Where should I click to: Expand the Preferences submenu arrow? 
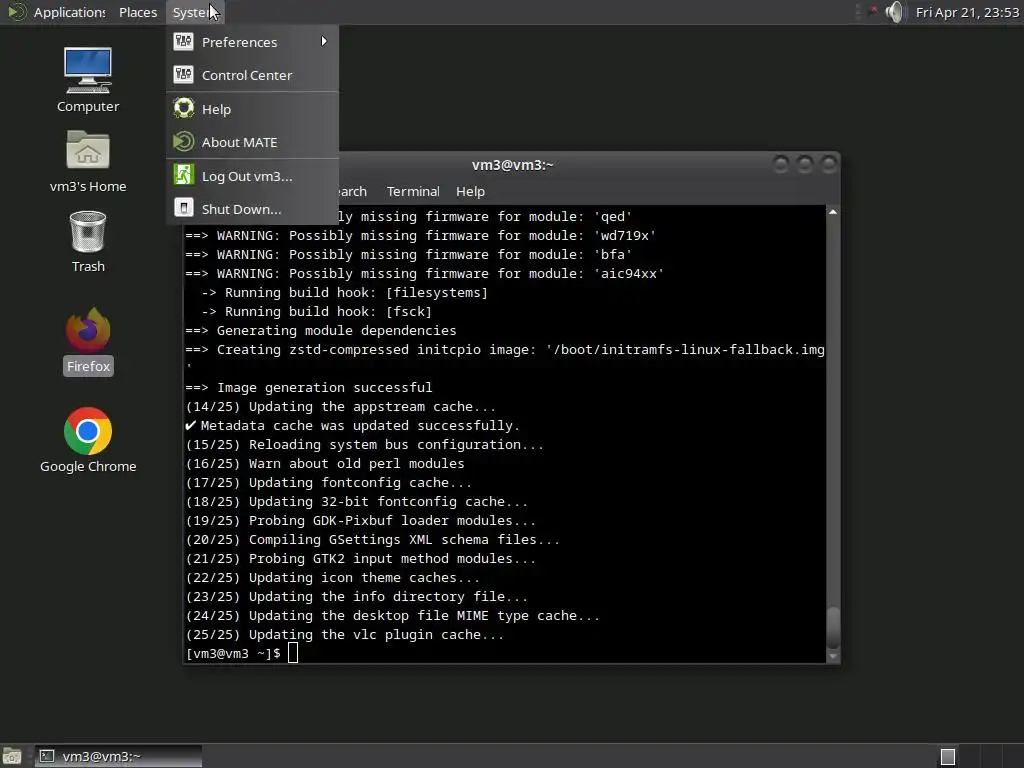click(324, 41)
